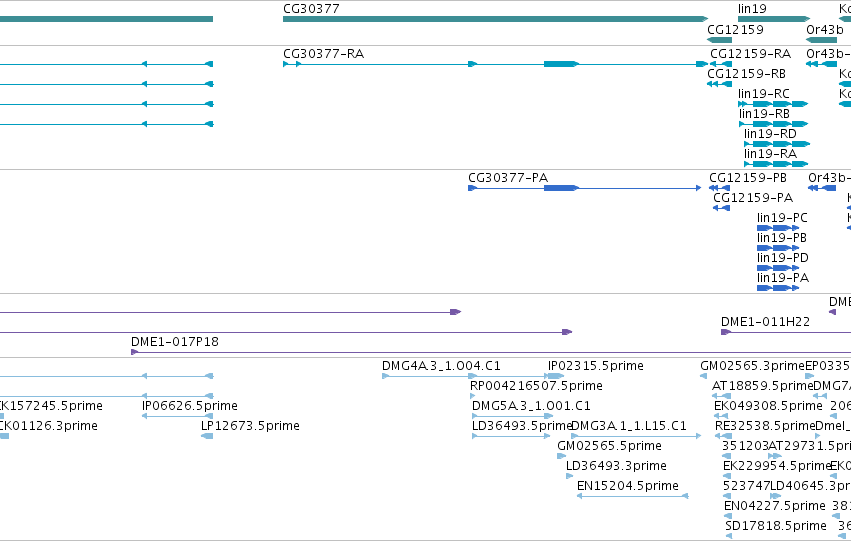Click the DMG5A3_1.001.C1 label
Screen dimensions: 851x541
(x=531, y=406)
